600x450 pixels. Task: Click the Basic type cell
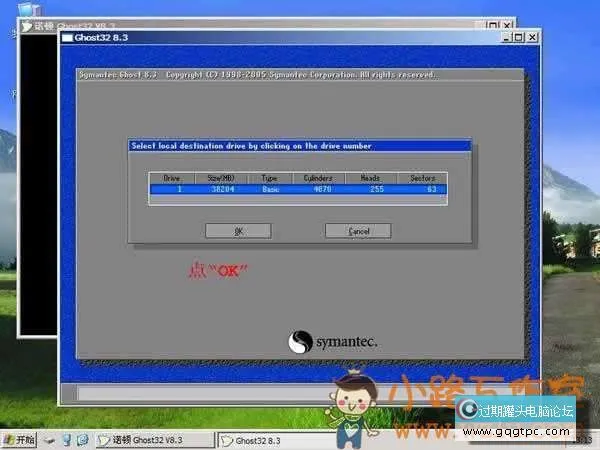(x=271, y=189)
